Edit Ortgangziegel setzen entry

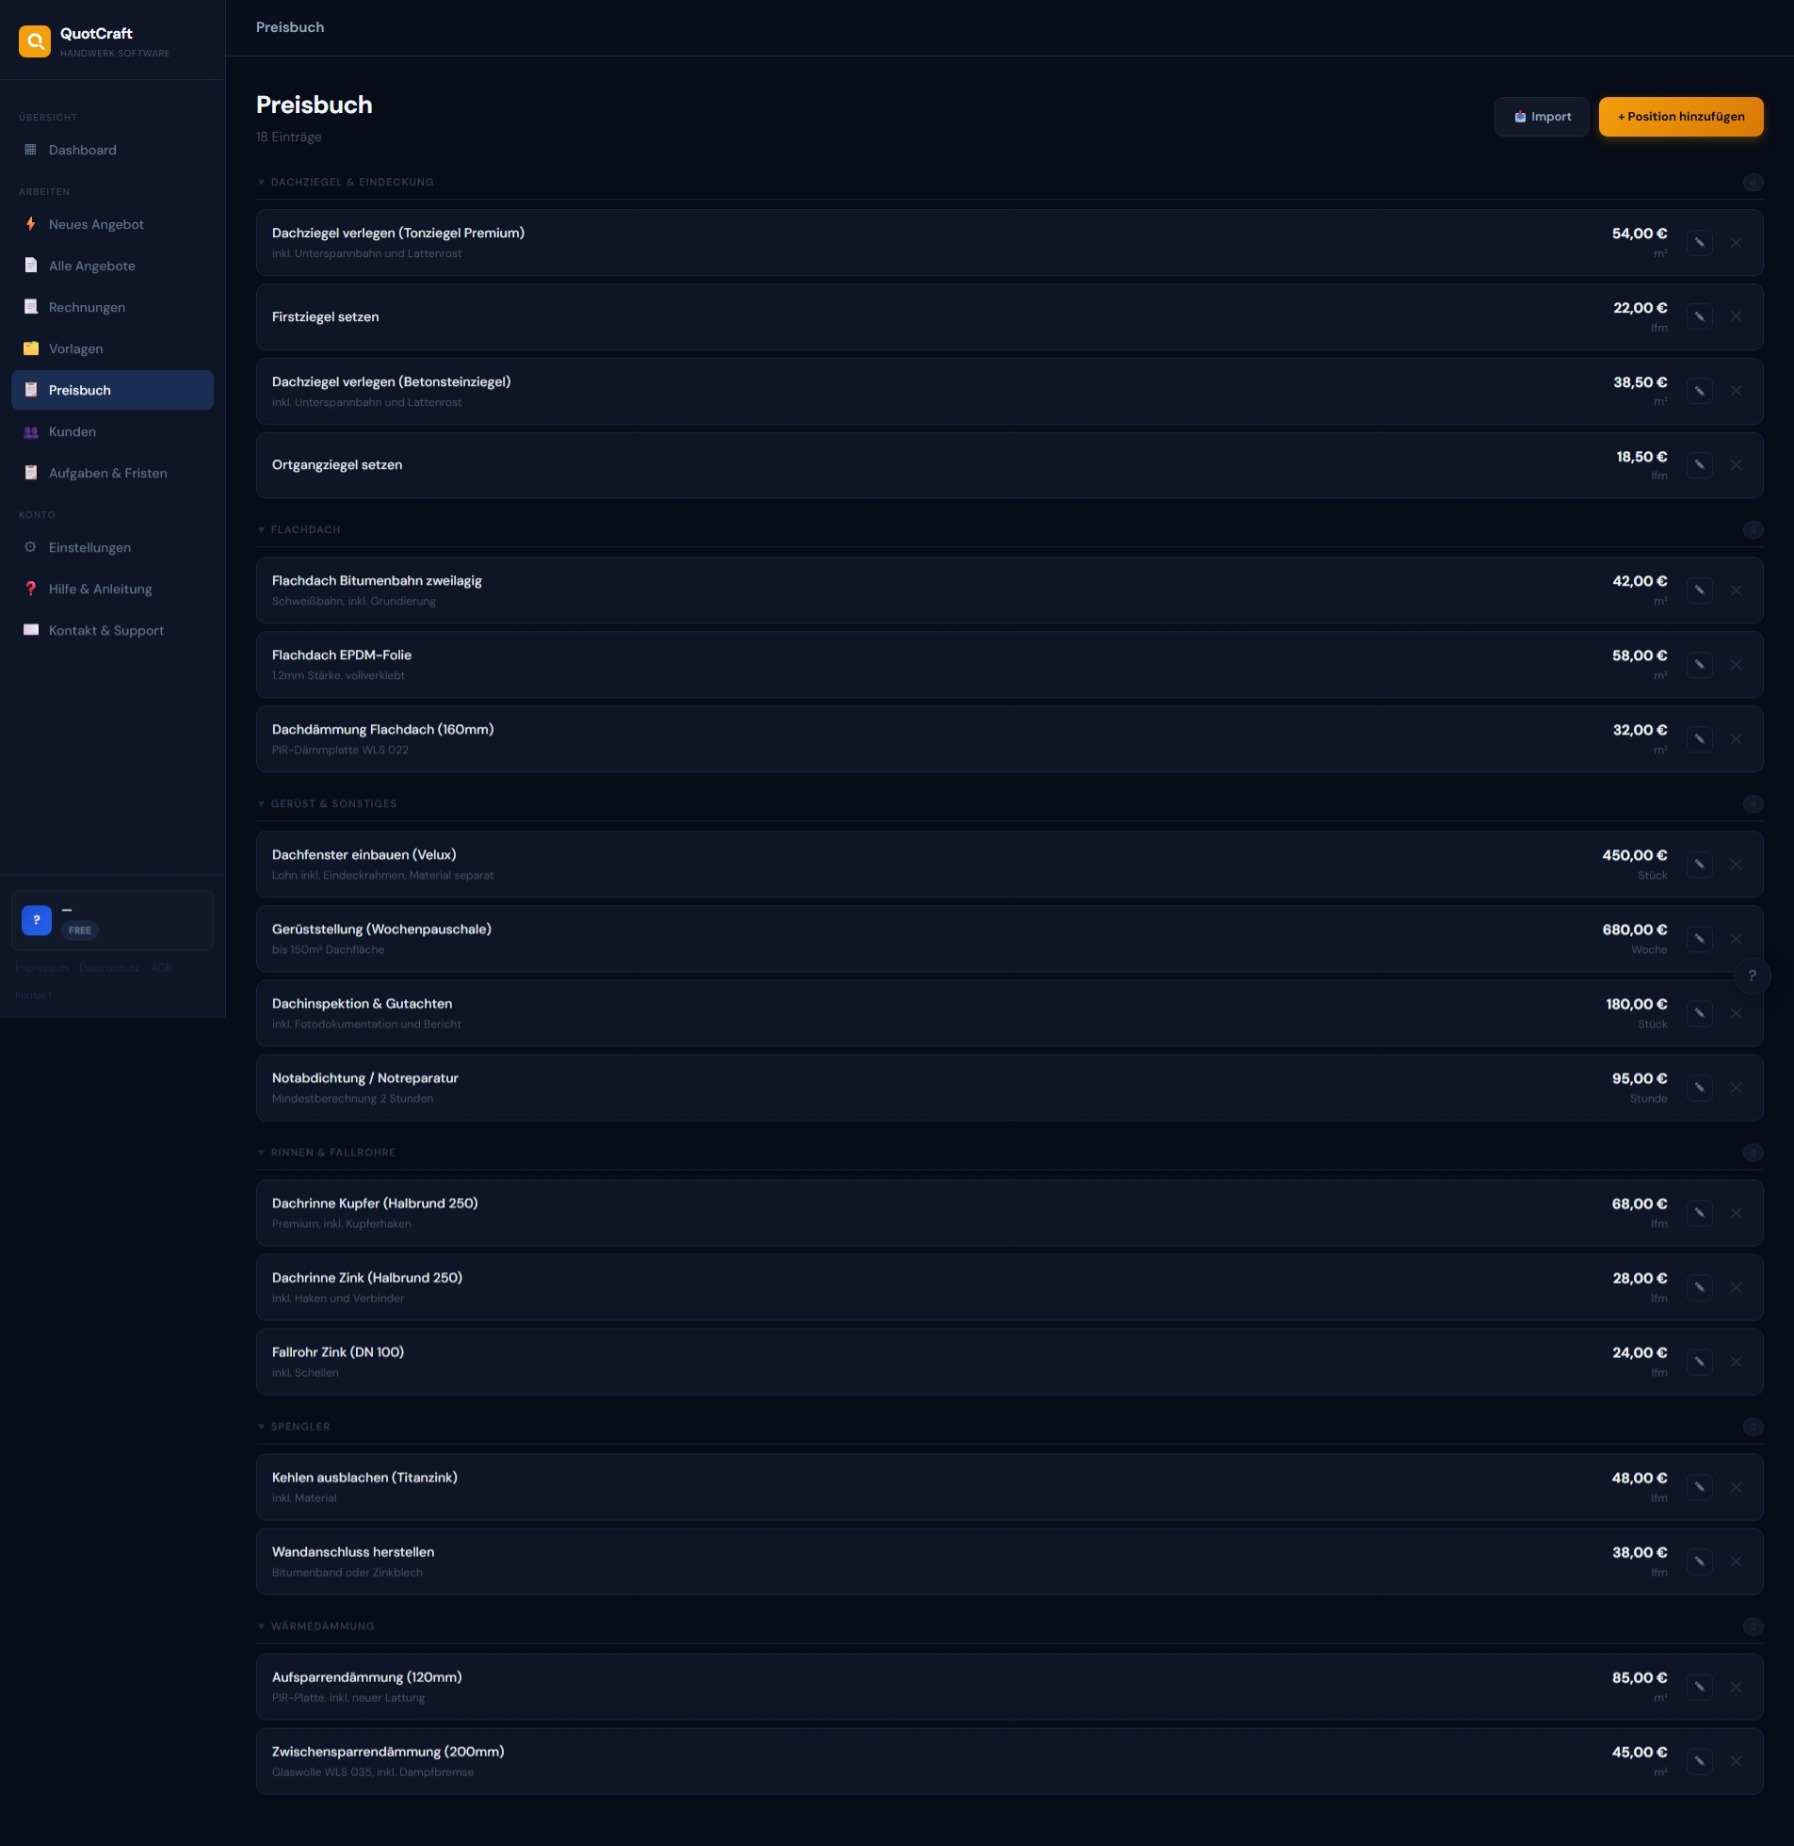[1699, 465]
